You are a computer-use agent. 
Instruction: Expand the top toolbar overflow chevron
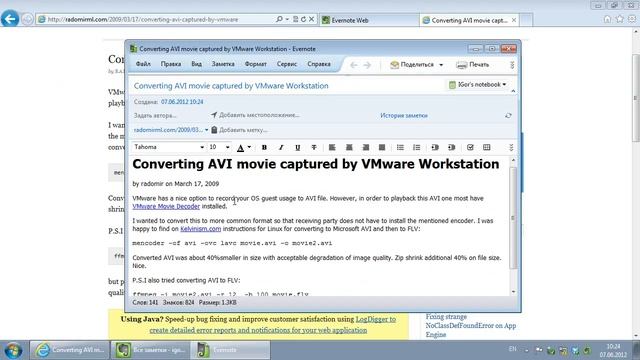click(512, 64)
